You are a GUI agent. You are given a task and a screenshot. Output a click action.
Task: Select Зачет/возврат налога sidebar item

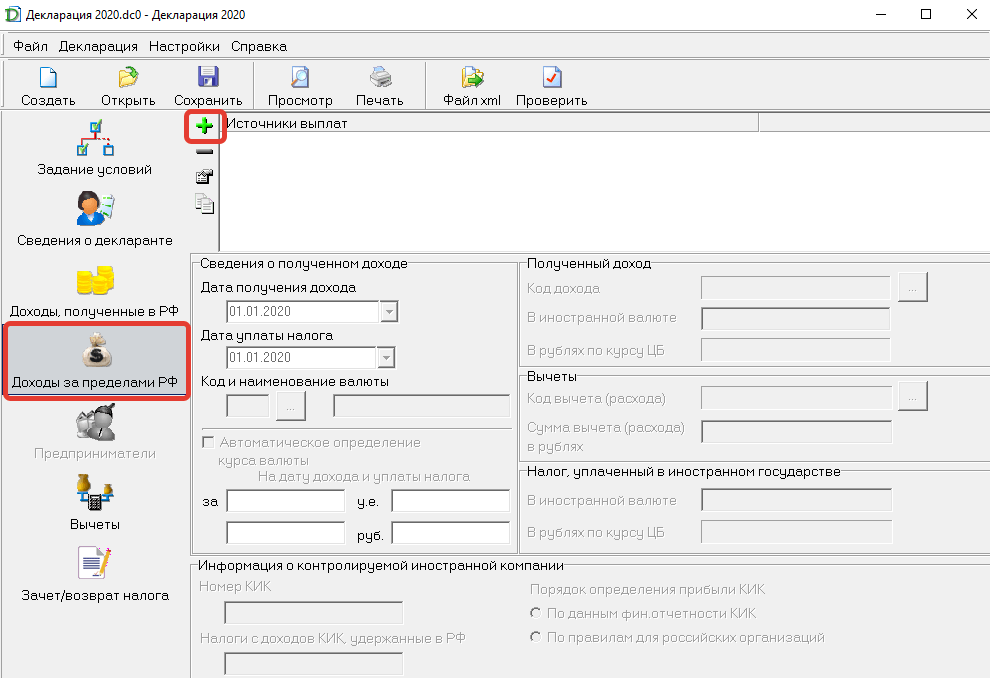[x=95, y=573]
